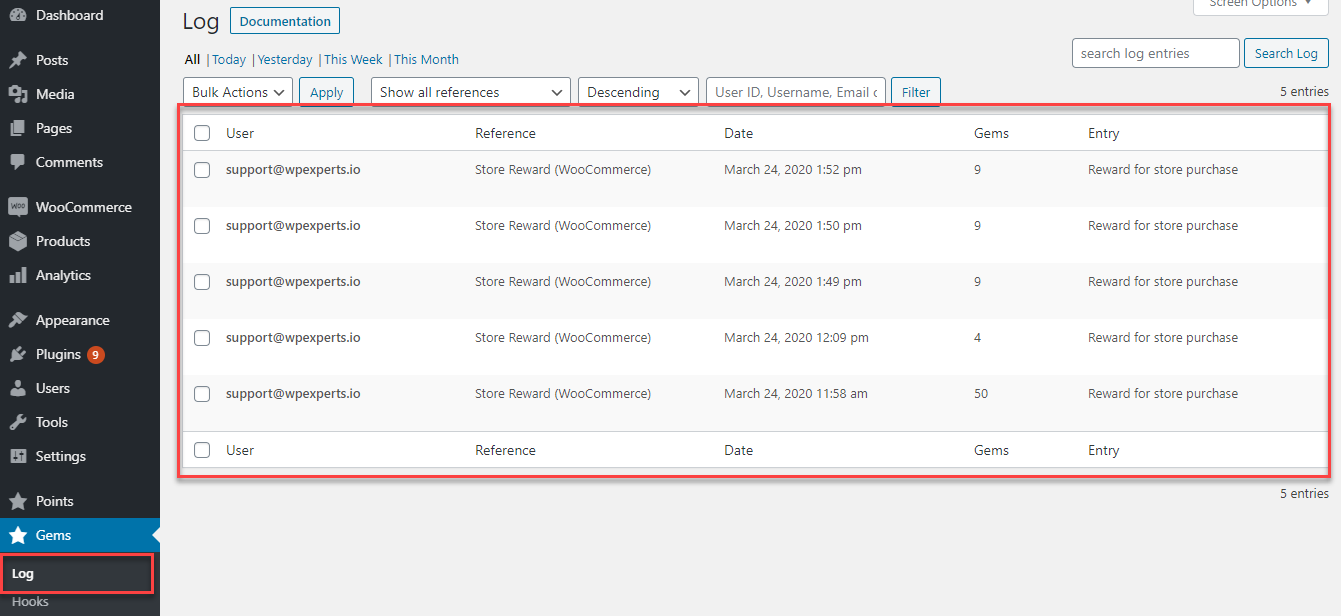Focus the search log entries field
The image size is (1341, 616).
click(1156, 53)
